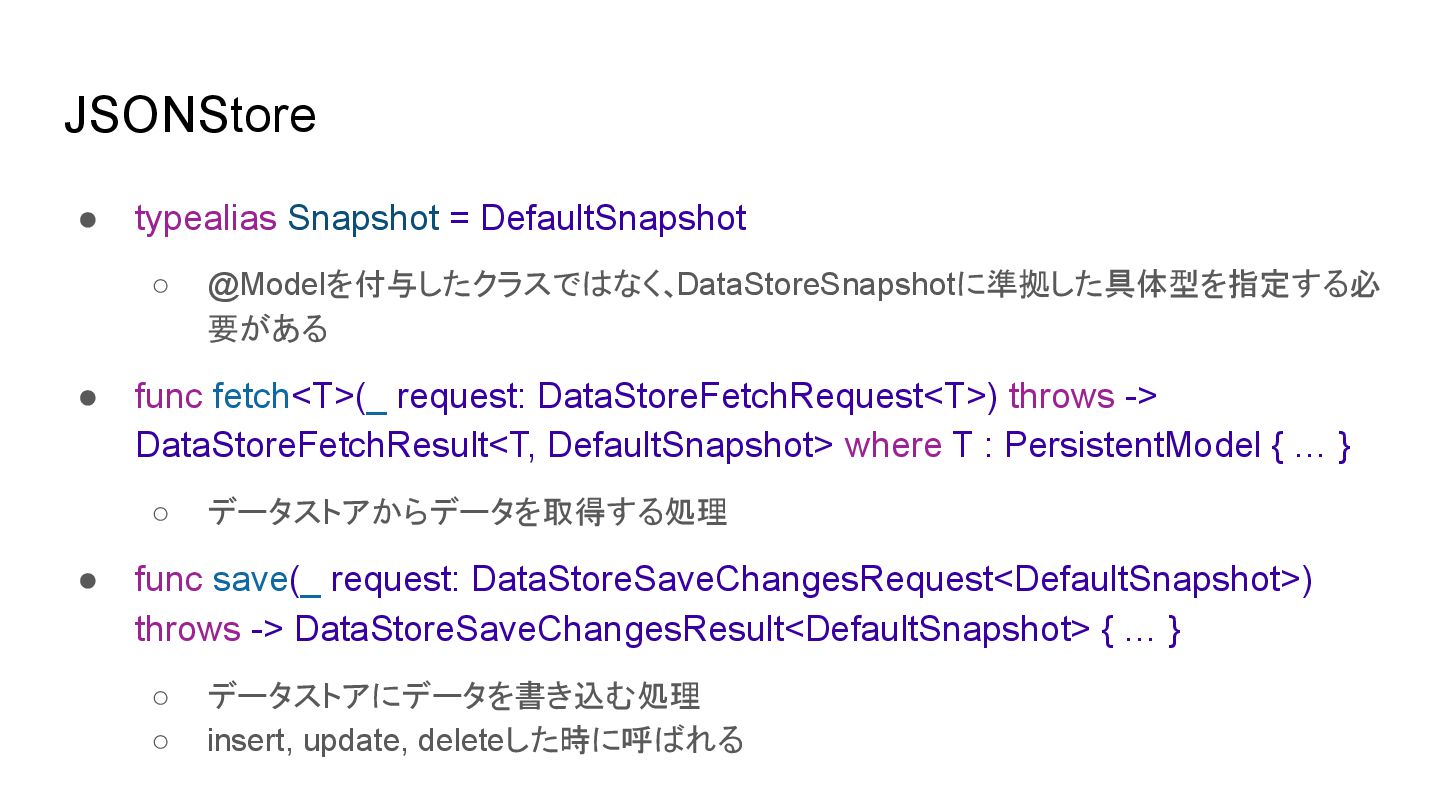The height and width of the screenshot is (810, 1440).
Task: Click the DataStoreFetchResult return type
Action: click(x=312, y=445)
